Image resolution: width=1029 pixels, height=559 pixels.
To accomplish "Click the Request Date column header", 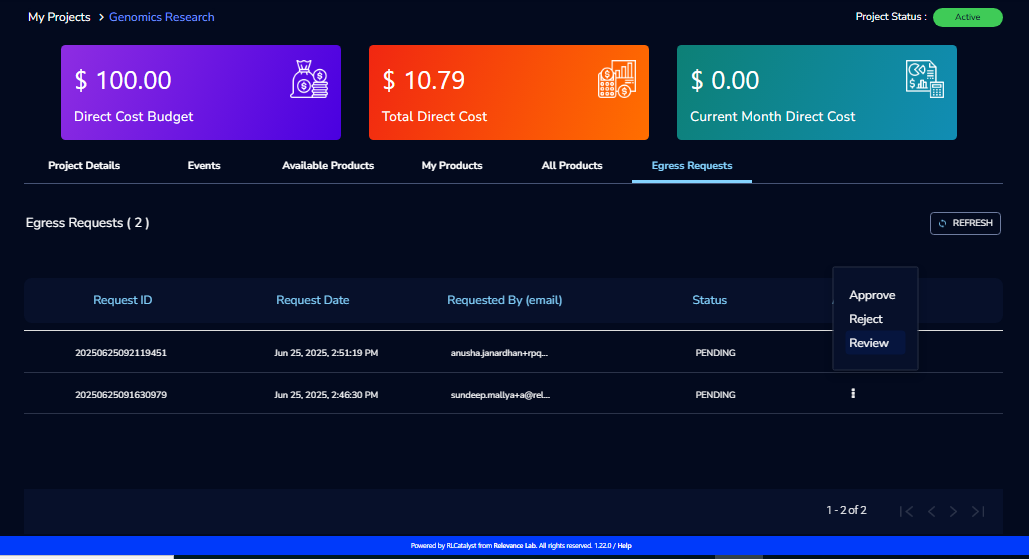I will (x=312, y=300).
